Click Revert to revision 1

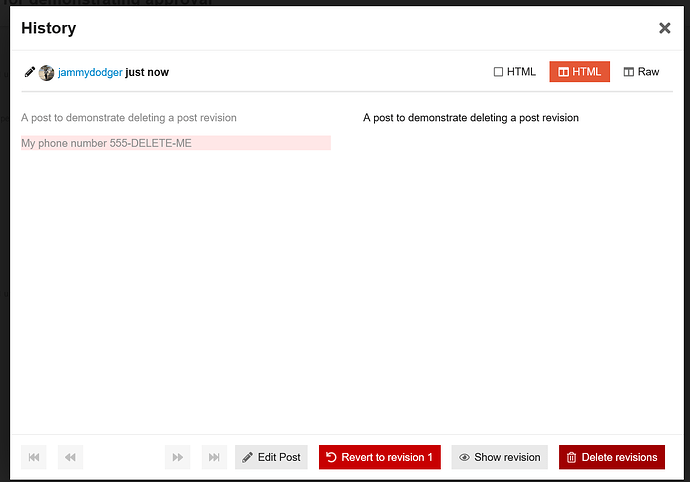(380, 457)
